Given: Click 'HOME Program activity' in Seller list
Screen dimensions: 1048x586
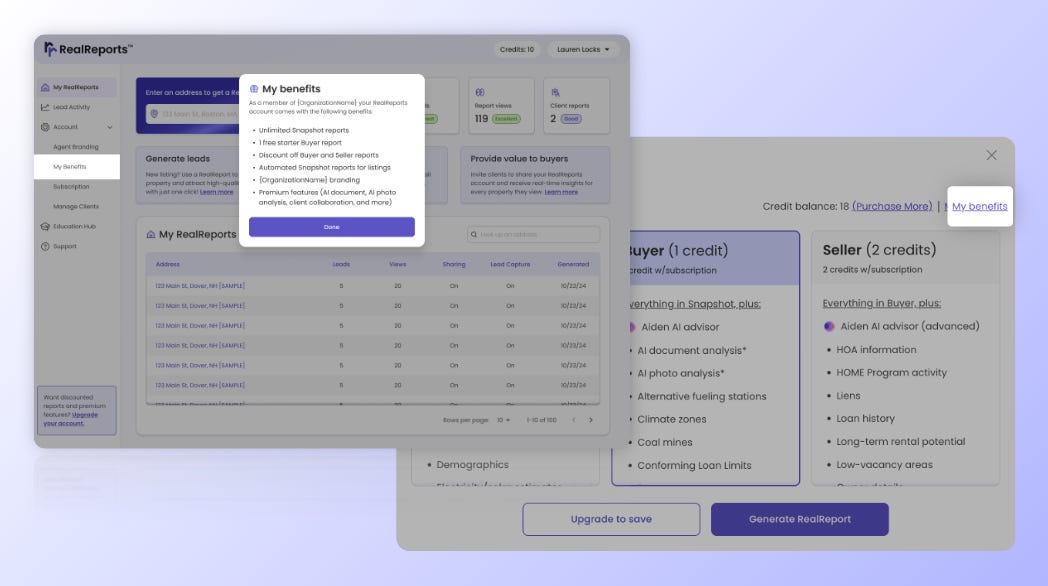Looking at the screenshot, I should [x=892, y=373].
